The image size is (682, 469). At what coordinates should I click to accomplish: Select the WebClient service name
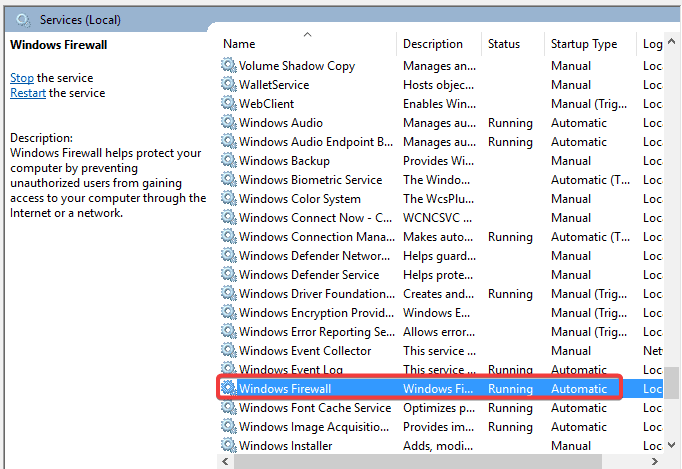pyautogui.click(x=266, y=104)
